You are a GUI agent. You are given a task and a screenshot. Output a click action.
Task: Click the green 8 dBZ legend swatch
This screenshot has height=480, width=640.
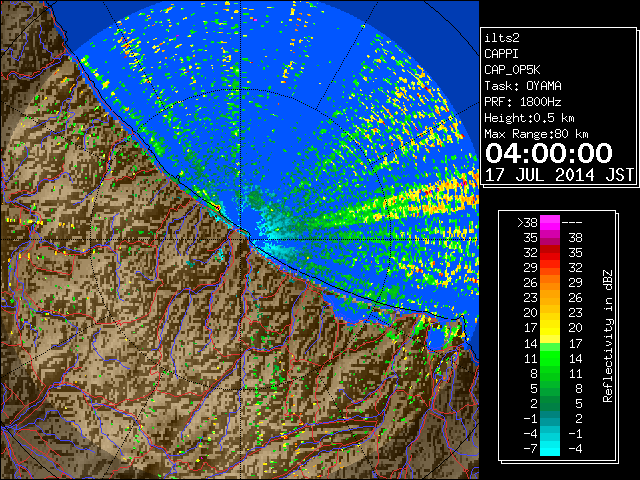[550, 373]
